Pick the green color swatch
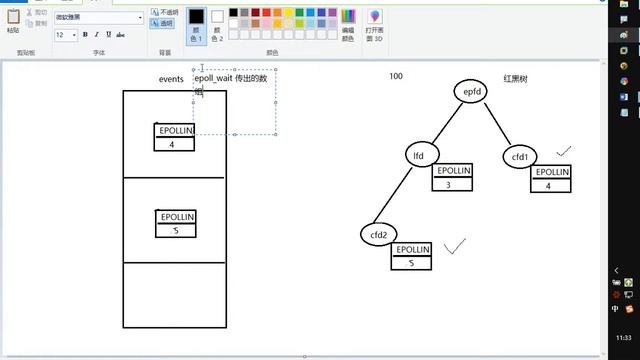 299,13
